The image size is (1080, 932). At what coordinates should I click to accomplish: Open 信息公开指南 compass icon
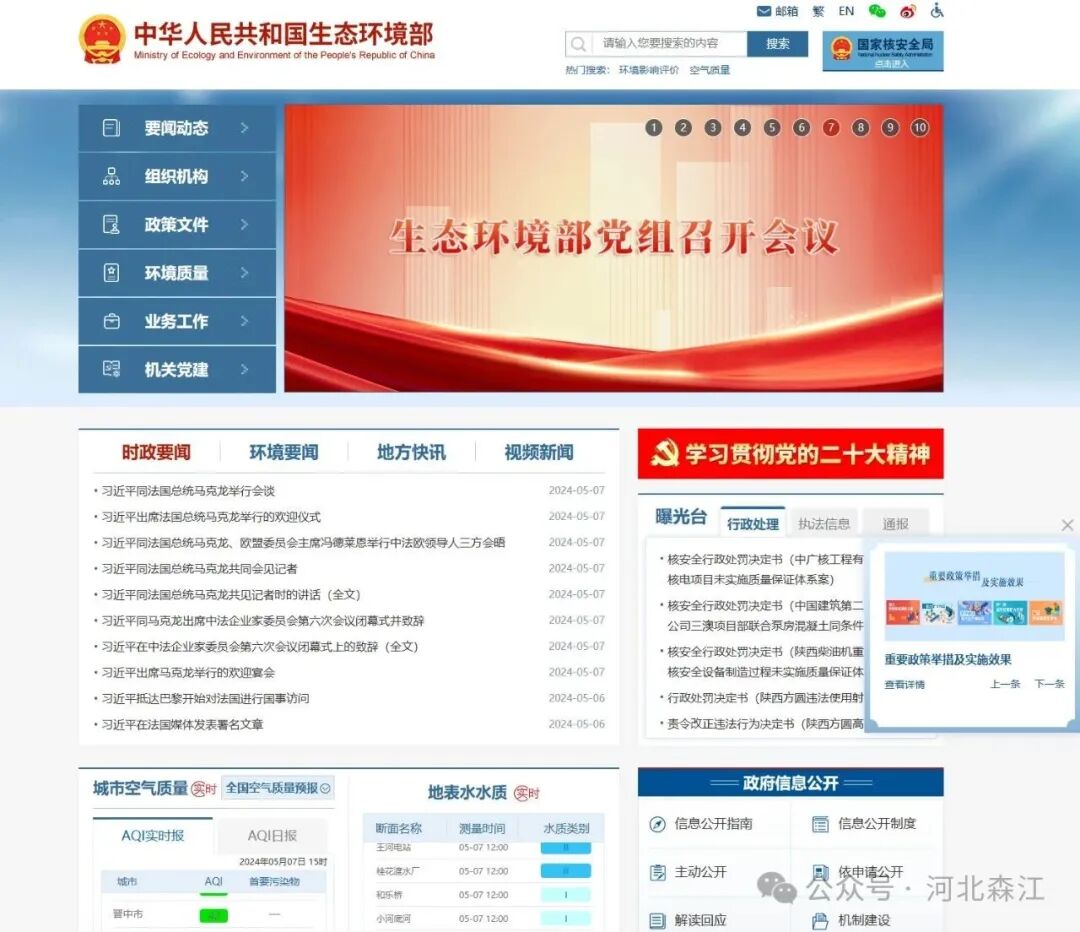coord(657,824)
